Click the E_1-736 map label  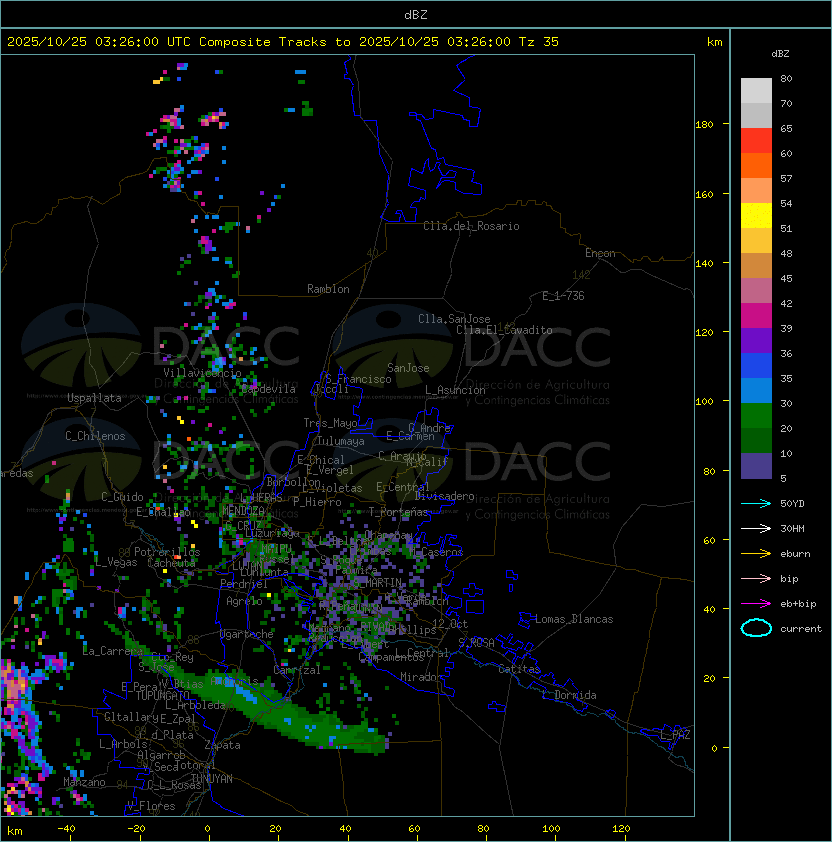click(x=563, y=296)
